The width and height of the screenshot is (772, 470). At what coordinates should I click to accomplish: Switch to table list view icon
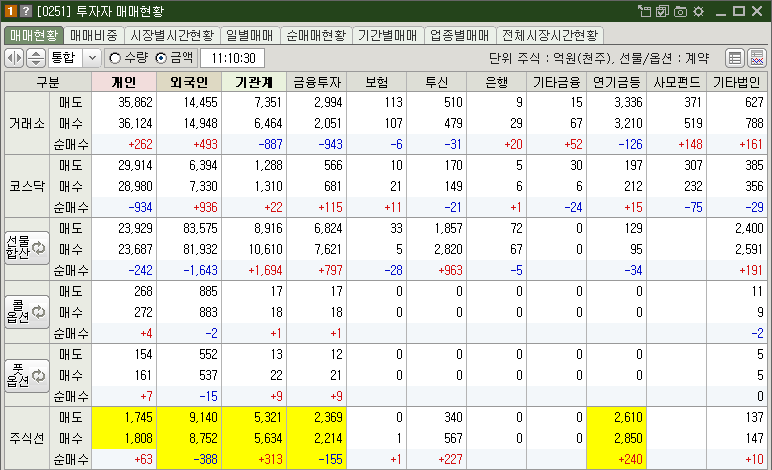click(x=735, y=58)
